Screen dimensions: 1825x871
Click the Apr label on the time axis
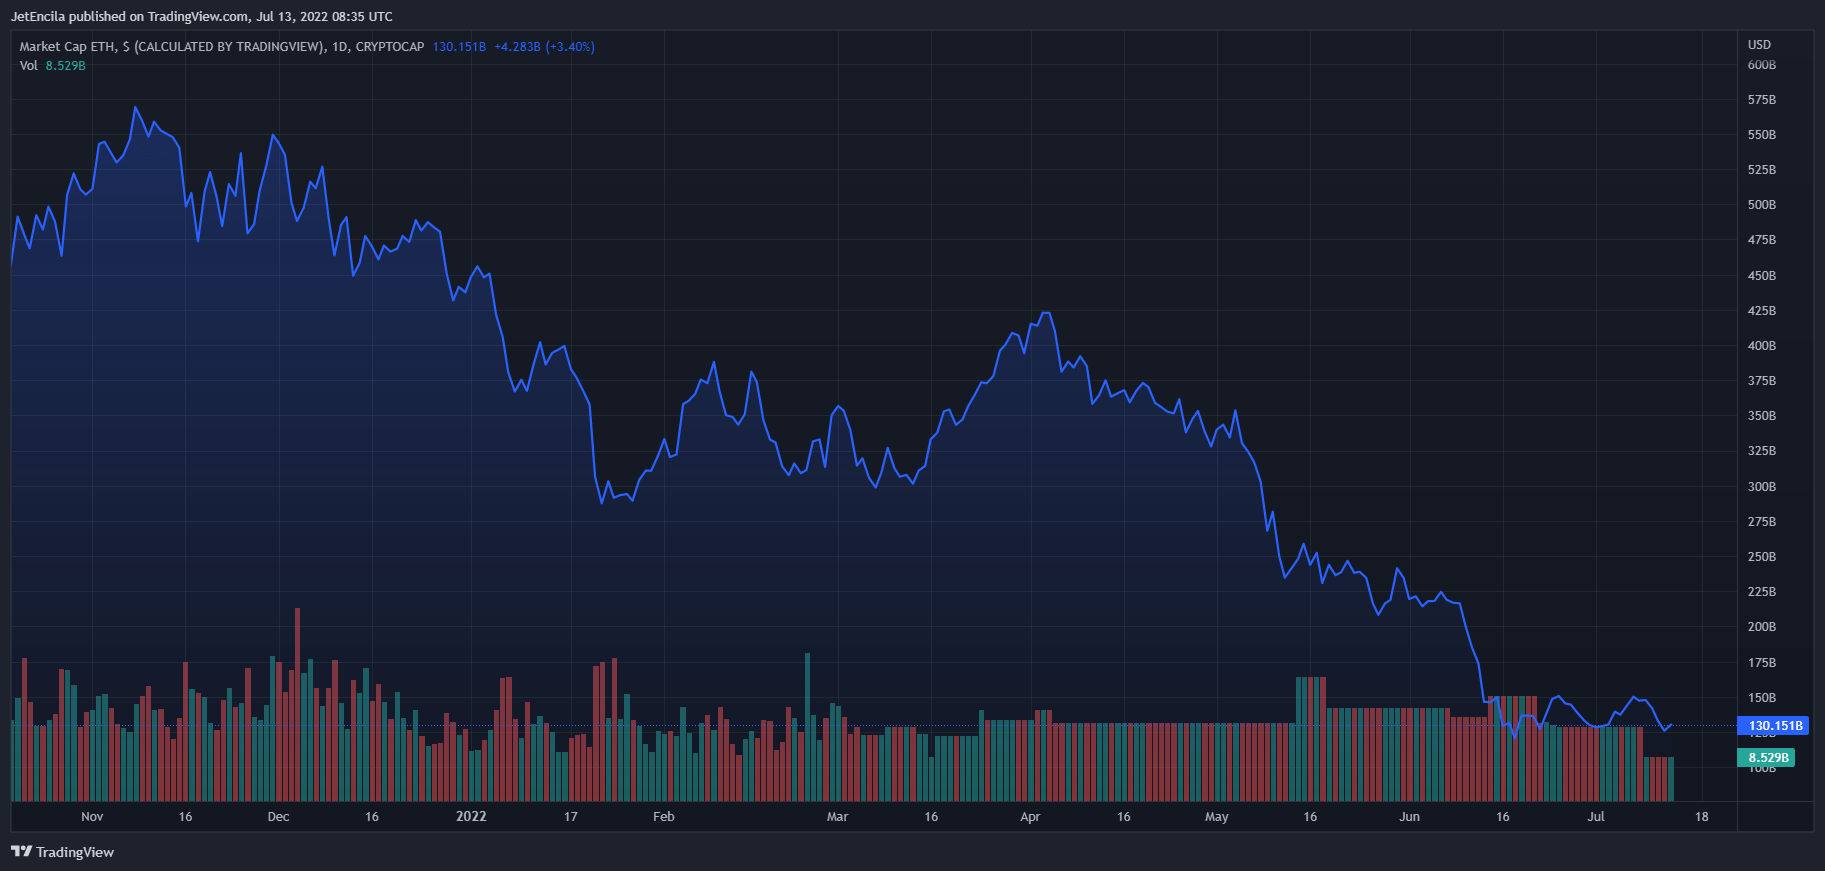coord(1030,817)
